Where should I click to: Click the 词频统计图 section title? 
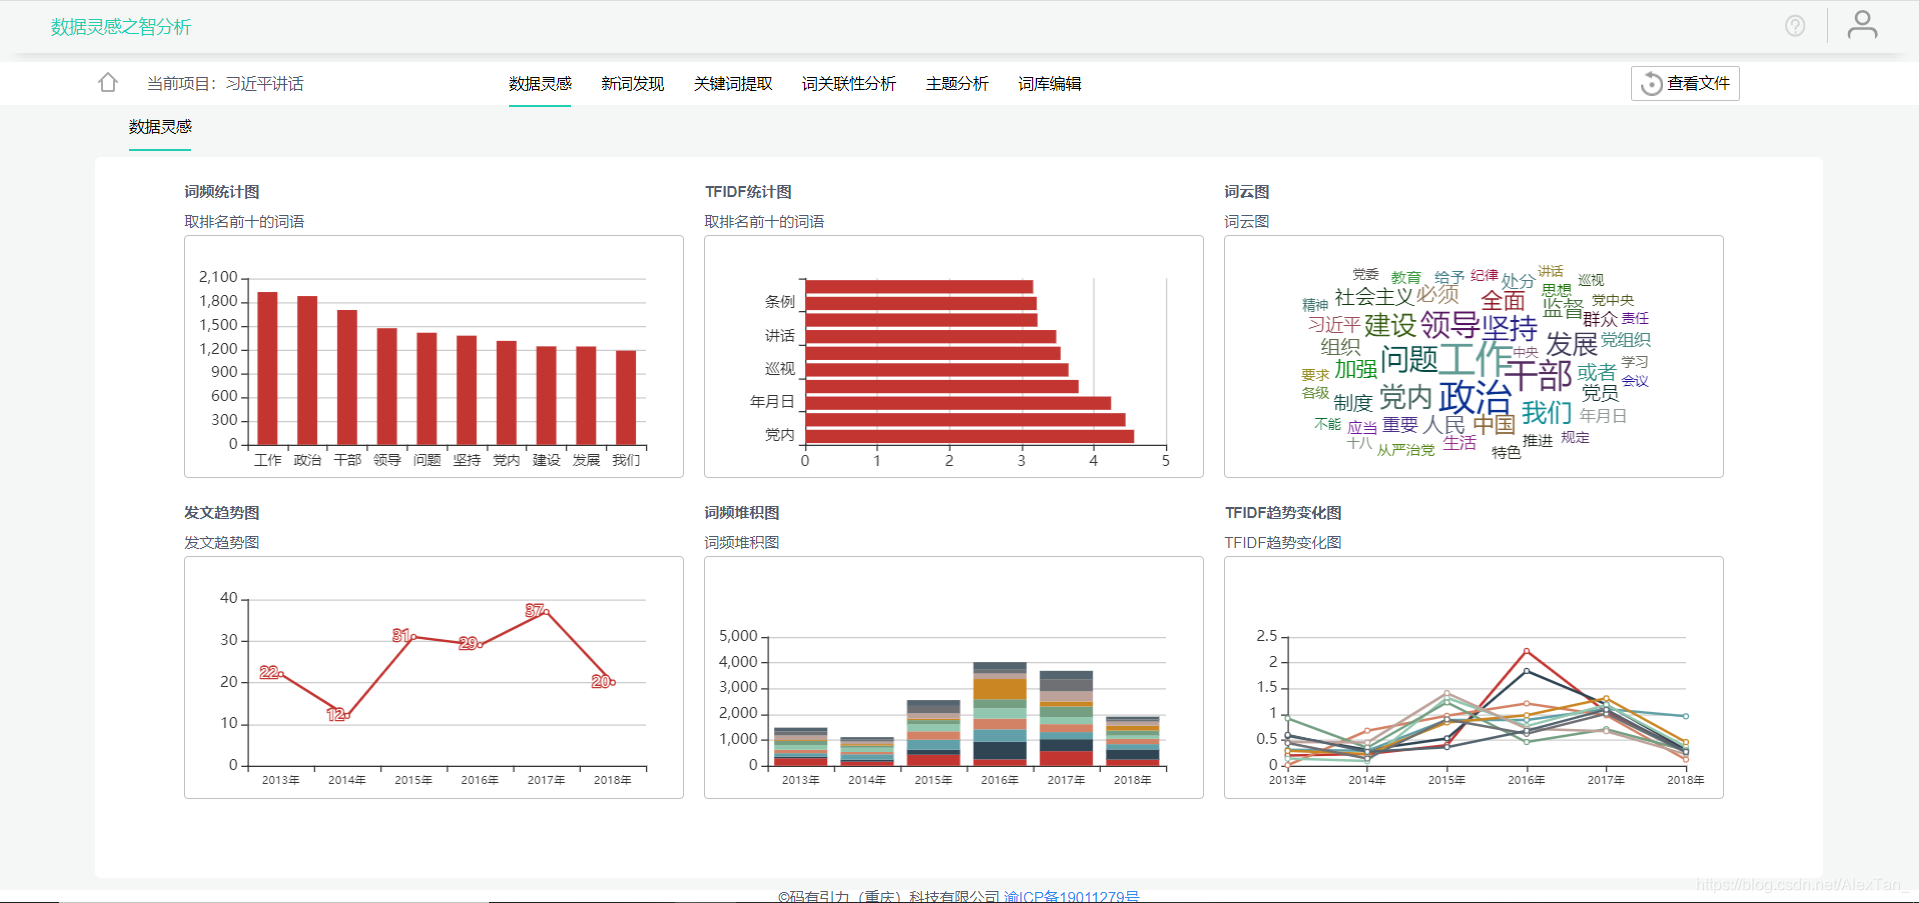[x=222, y=191]
